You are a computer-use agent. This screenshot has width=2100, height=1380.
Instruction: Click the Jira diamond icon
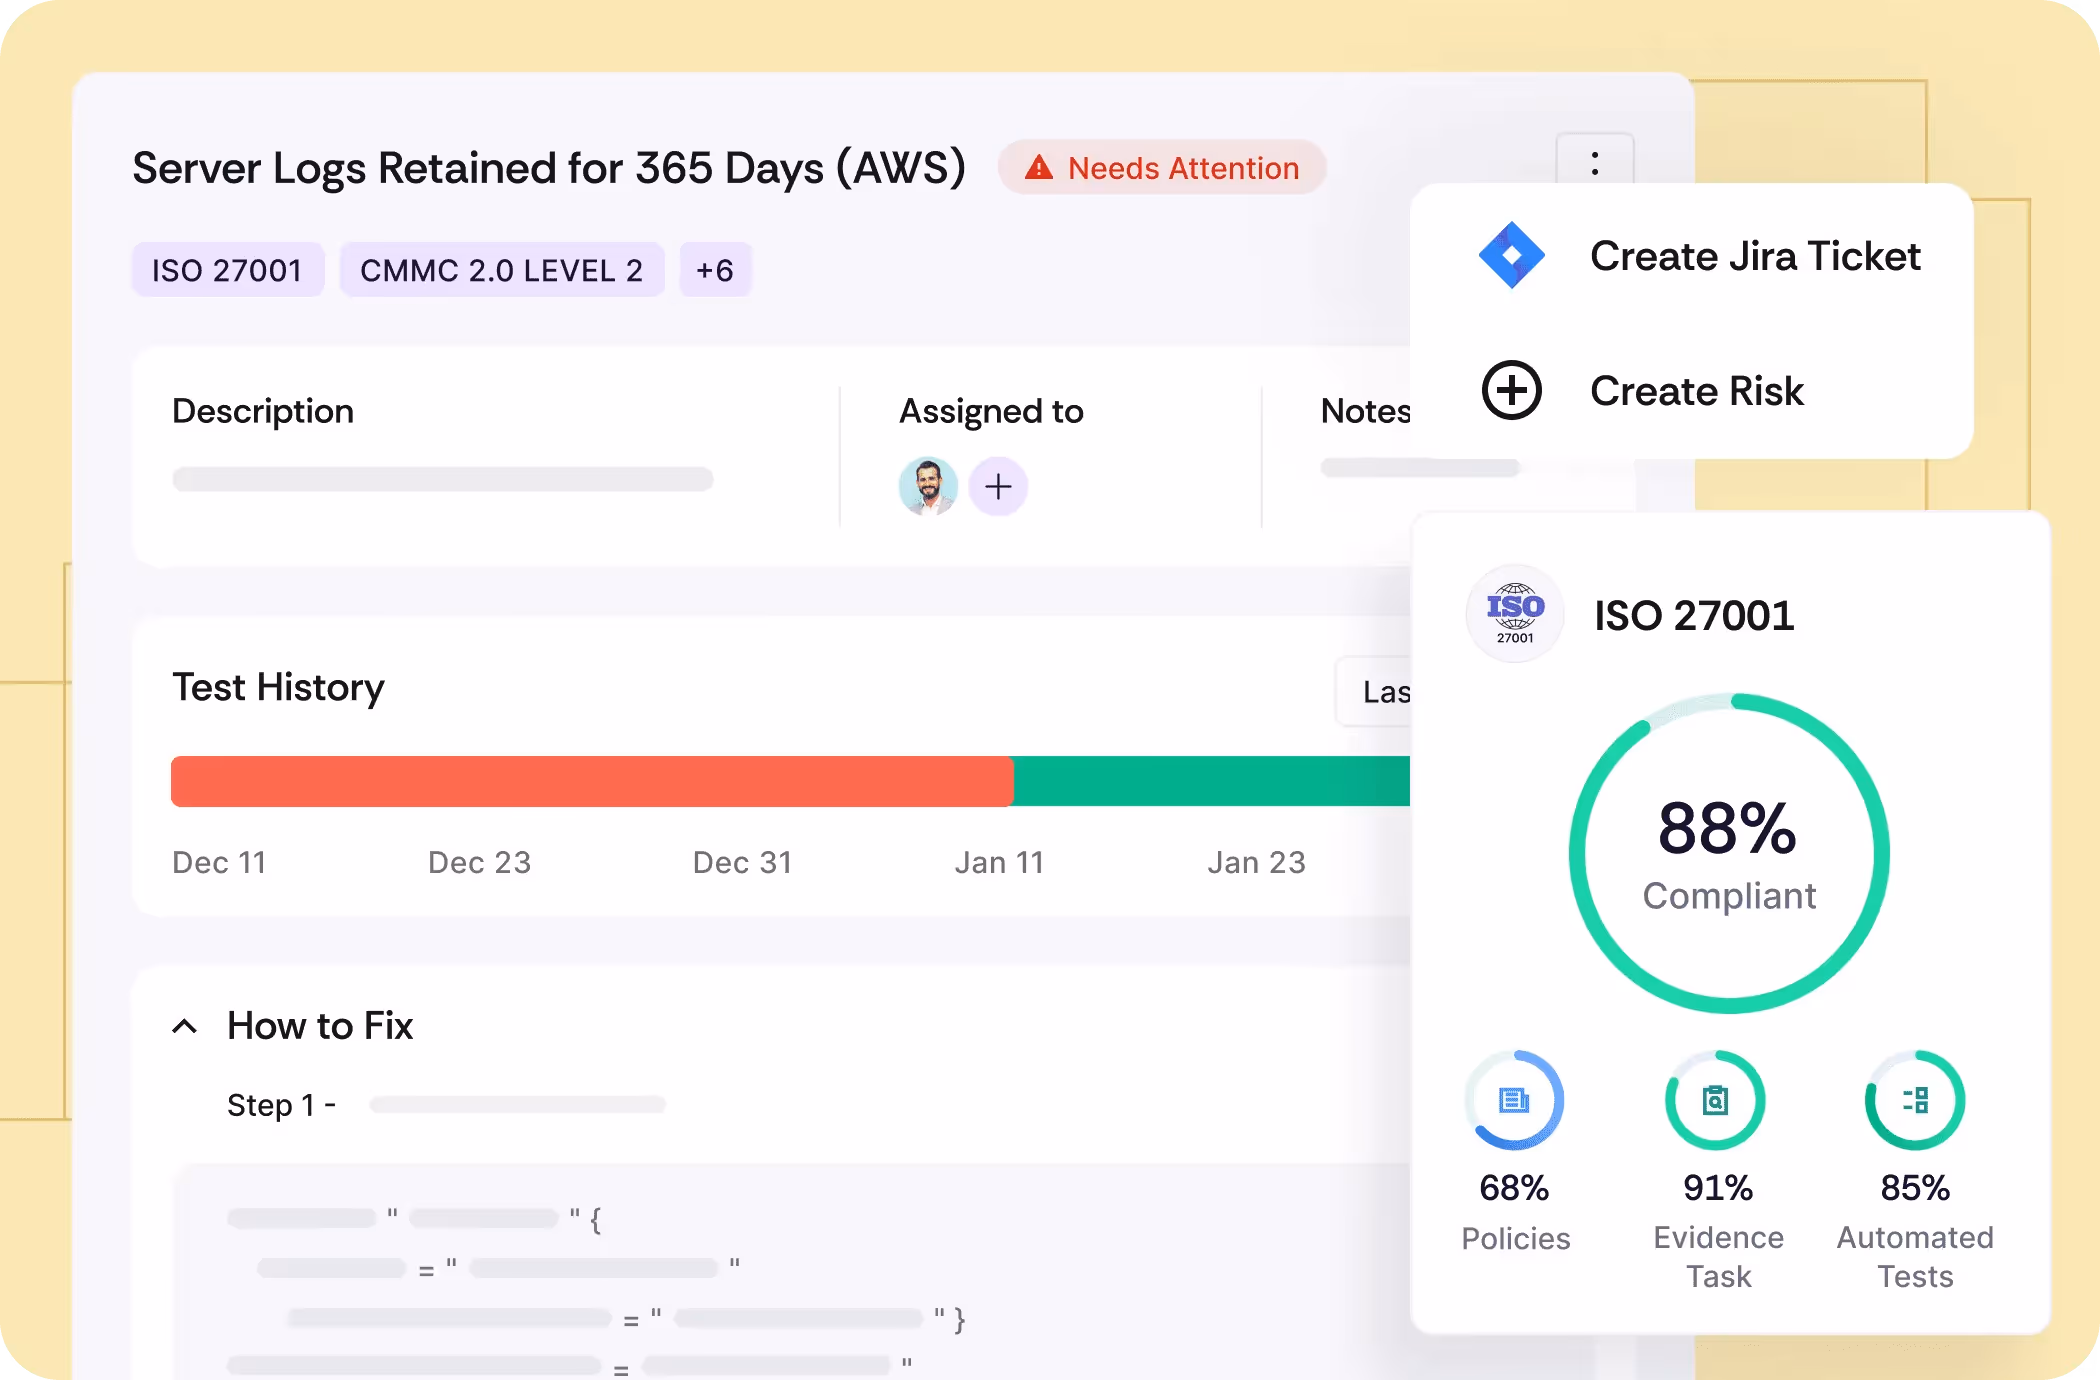coord(1511,256)
